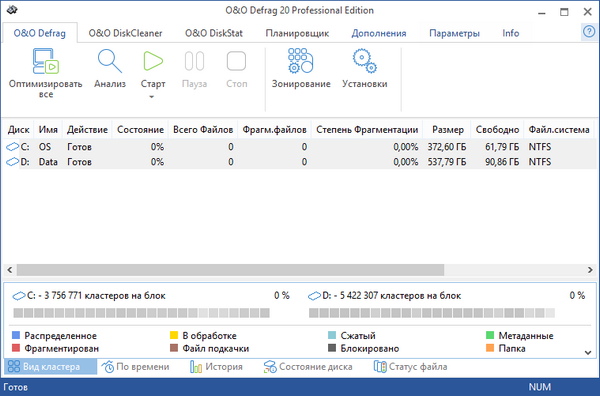The height and width of the screenshot is (396, 600).
Task: Click the scrollbar right arrow
Action: pos(590,270)
